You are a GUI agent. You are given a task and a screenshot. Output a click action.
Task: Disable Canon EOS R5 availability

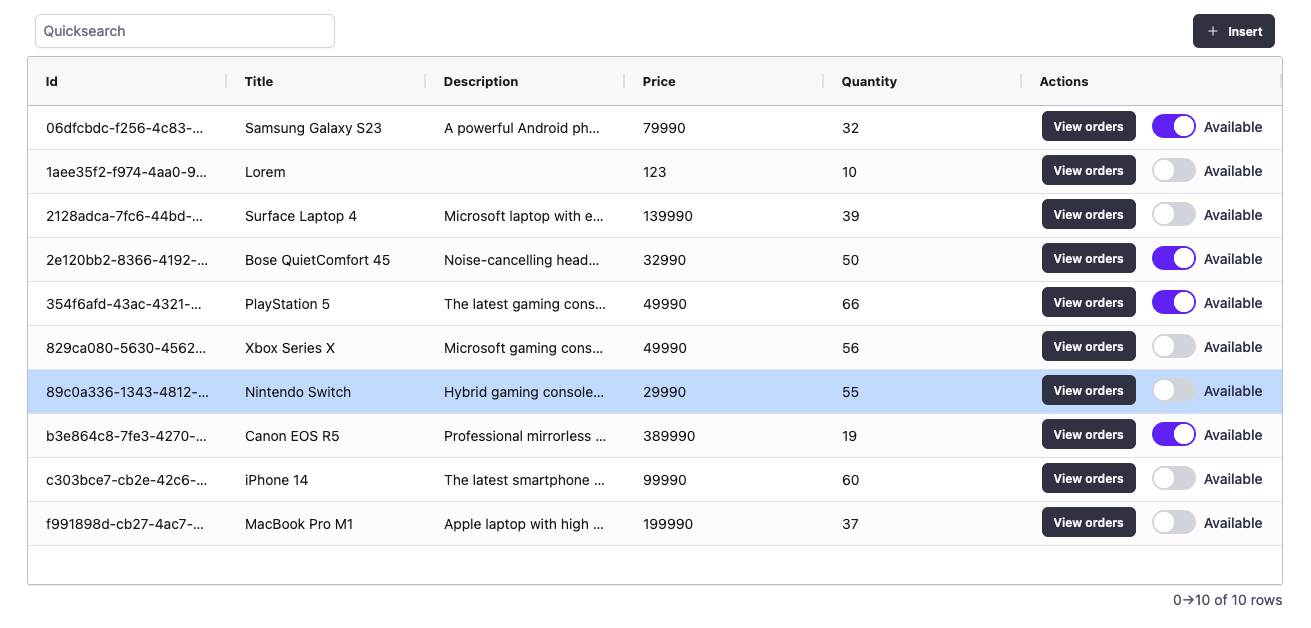[x=1173, y=434]
